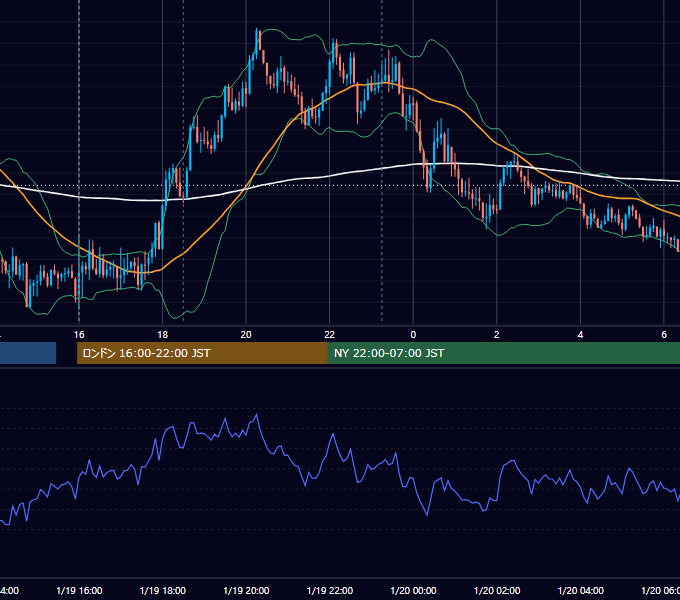Click the '1/20 00:00' label on lower axis
Screen dimensions: 680x600
click(414, 591)
